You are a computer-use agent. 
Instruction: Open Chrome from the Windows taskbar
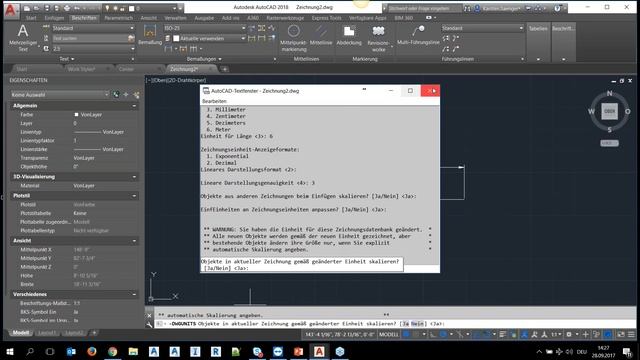[113, 351]
